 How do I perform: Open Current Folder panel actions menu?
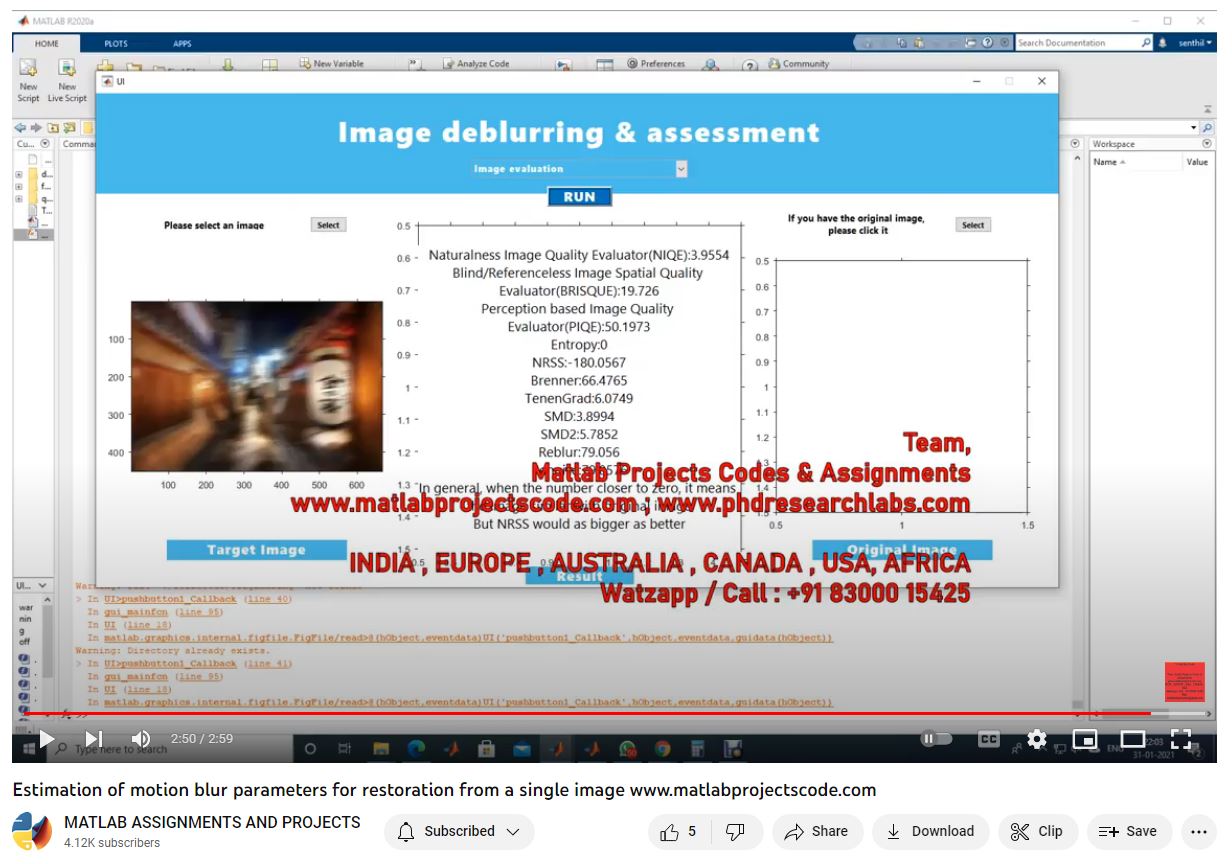coord(45,144)
